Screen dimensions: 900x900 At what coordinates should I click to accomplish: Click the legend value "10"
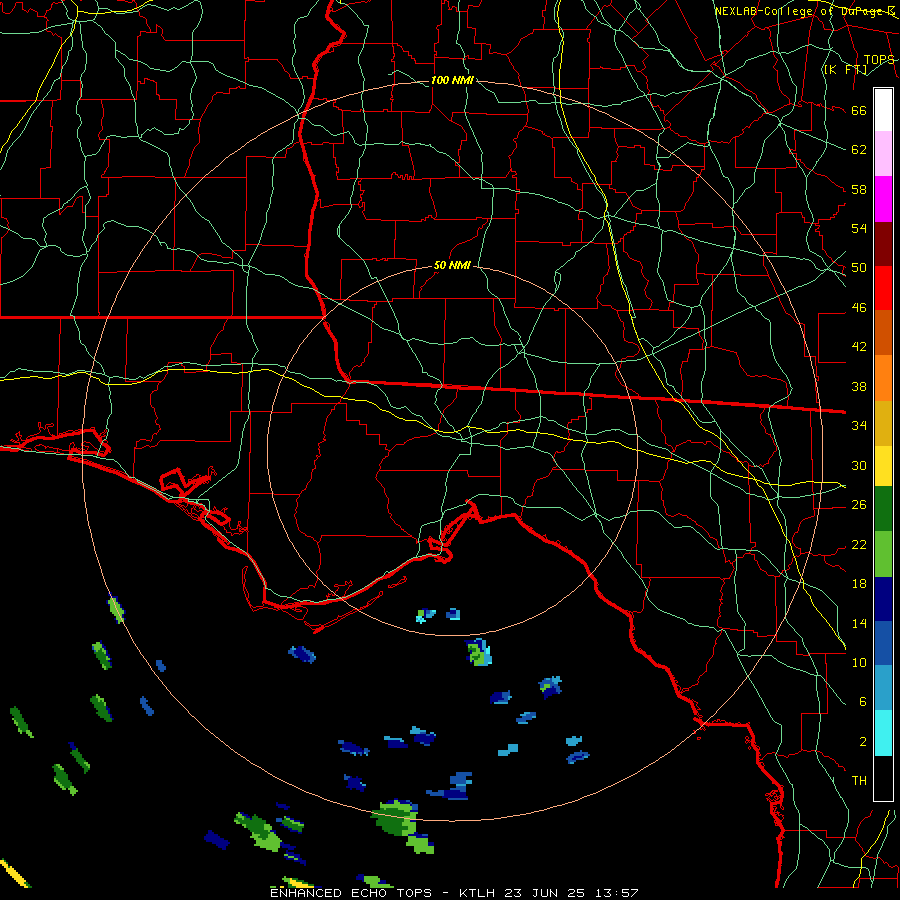pos(859,663)
